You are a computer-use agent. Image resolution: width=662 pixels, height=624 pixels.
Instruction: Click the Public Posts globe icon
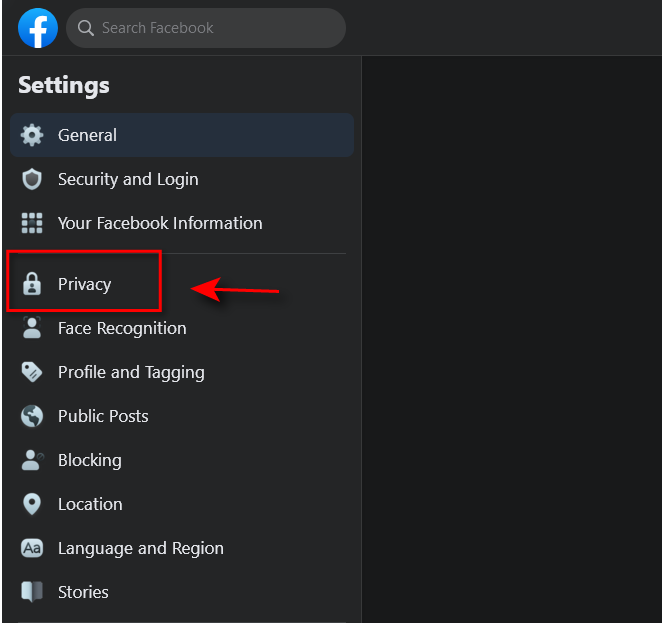click(32, 416)
